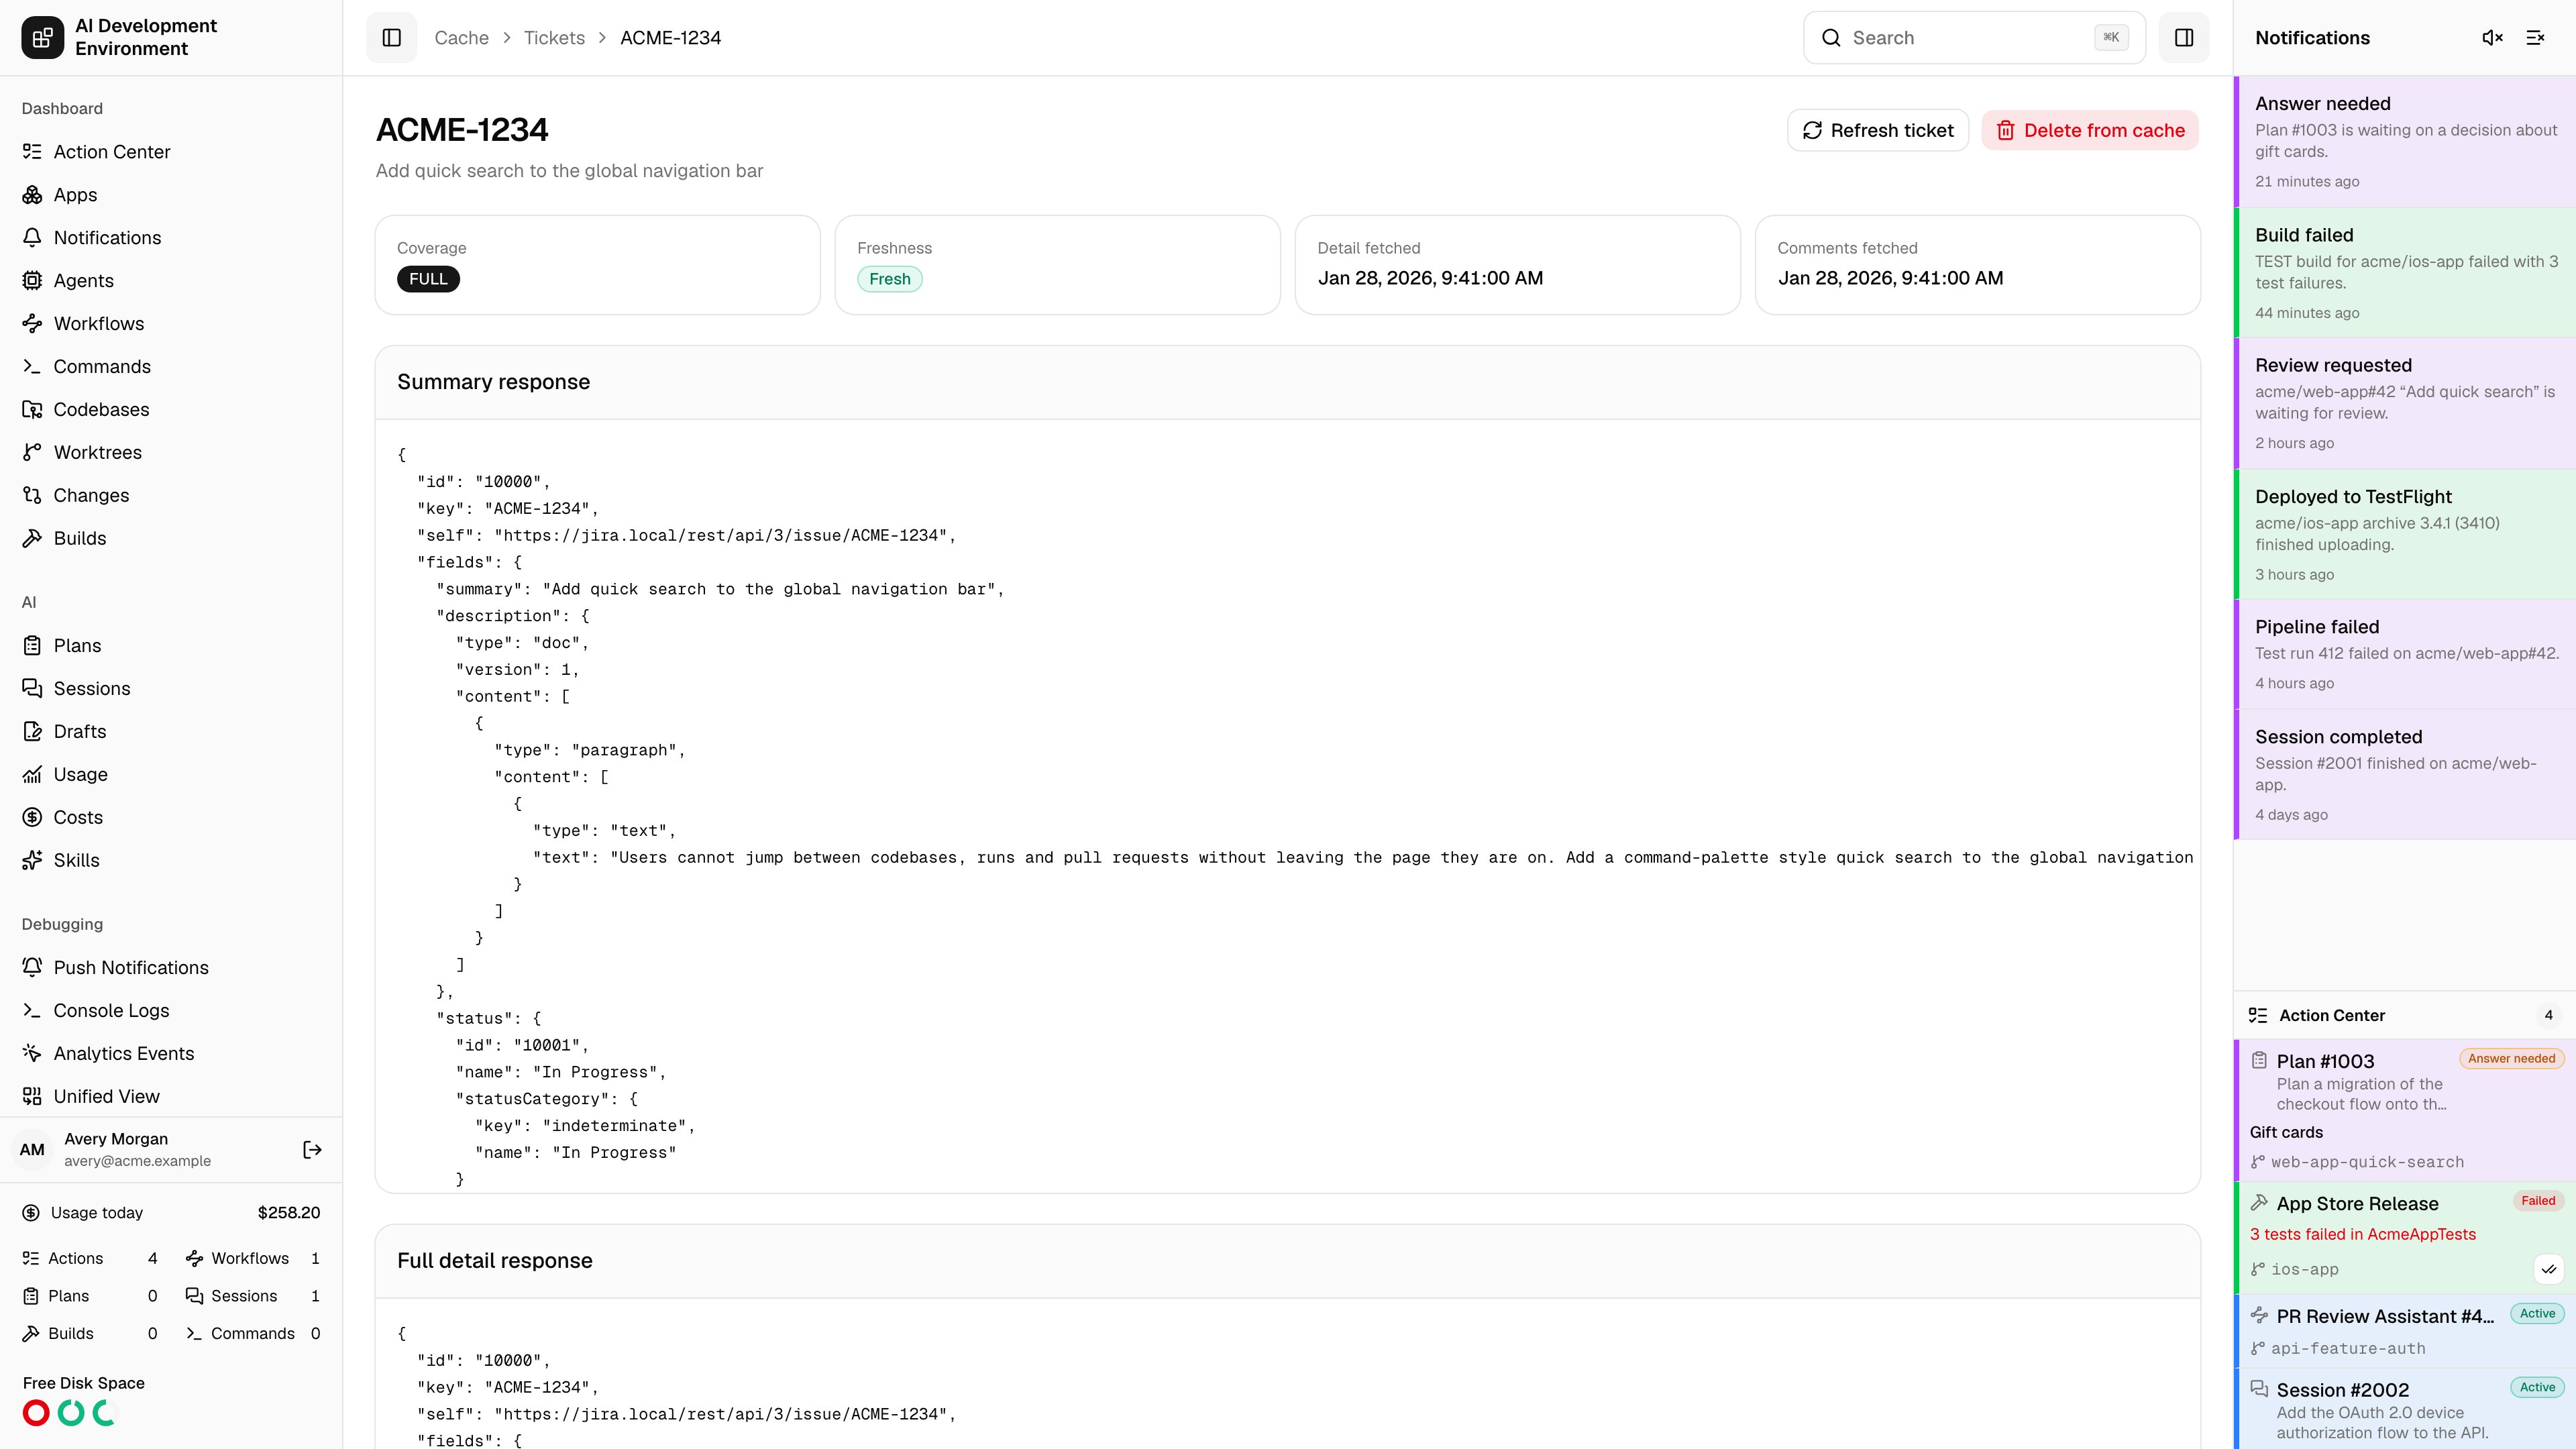
Task: Click the red Free Disk Space ring
Action: click(36, 1413)
